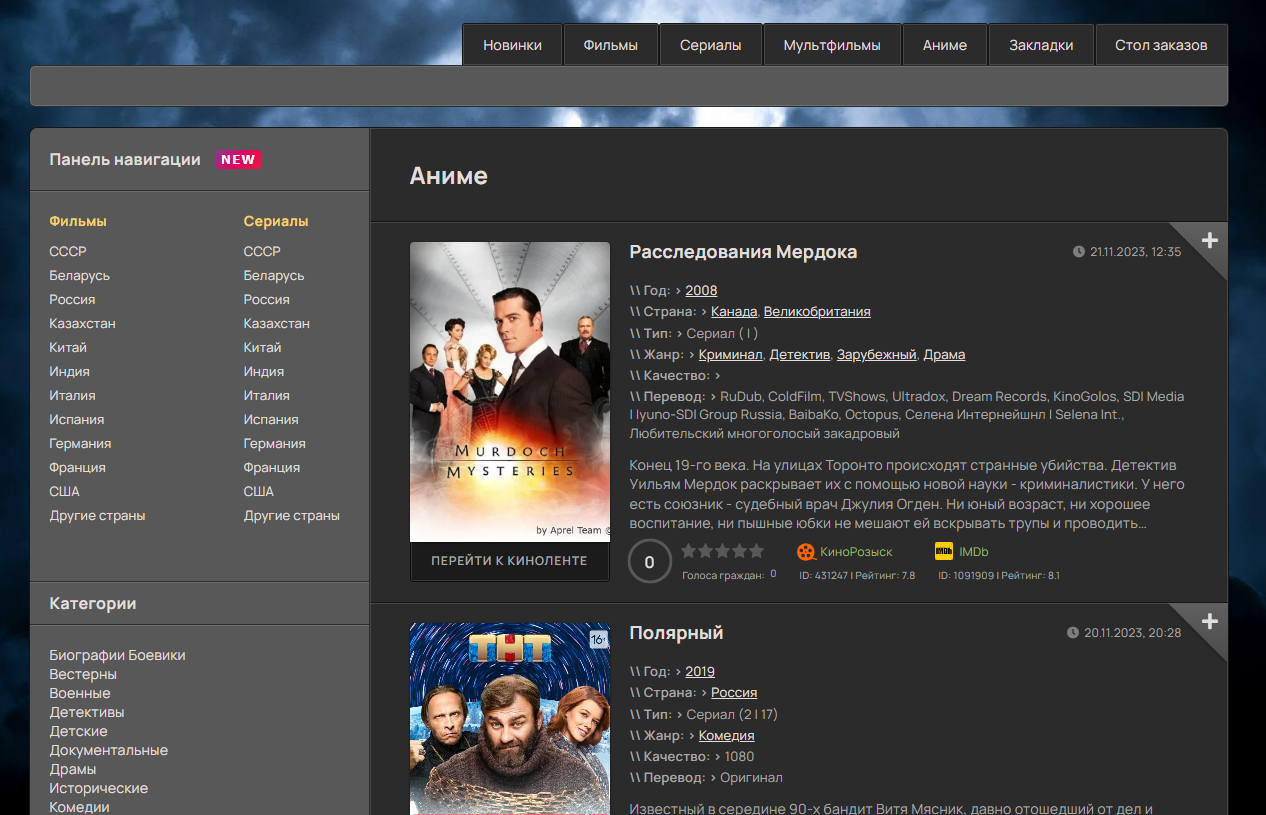Screen dimensions: 1266x815
Task: Filter by the Драма genre link
Action: tap(944, 354)
